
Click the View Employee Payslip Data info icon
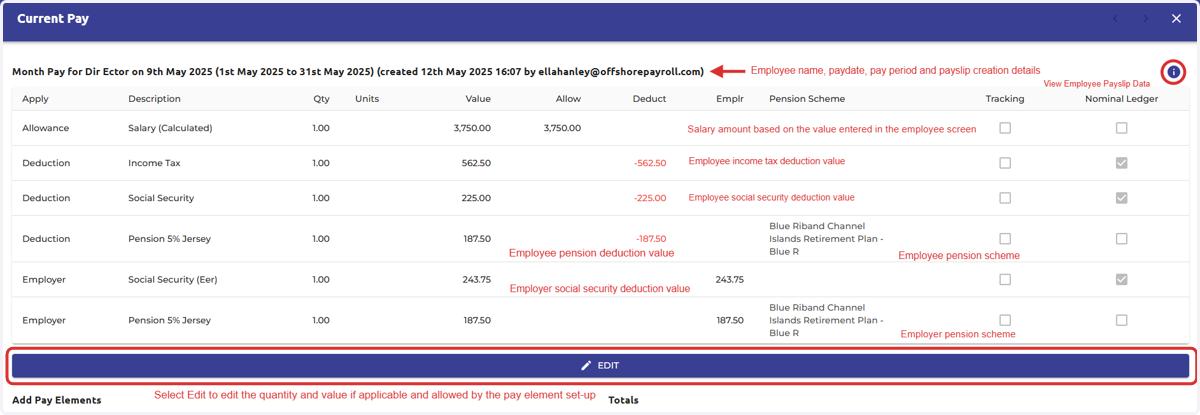point(1173,72)
